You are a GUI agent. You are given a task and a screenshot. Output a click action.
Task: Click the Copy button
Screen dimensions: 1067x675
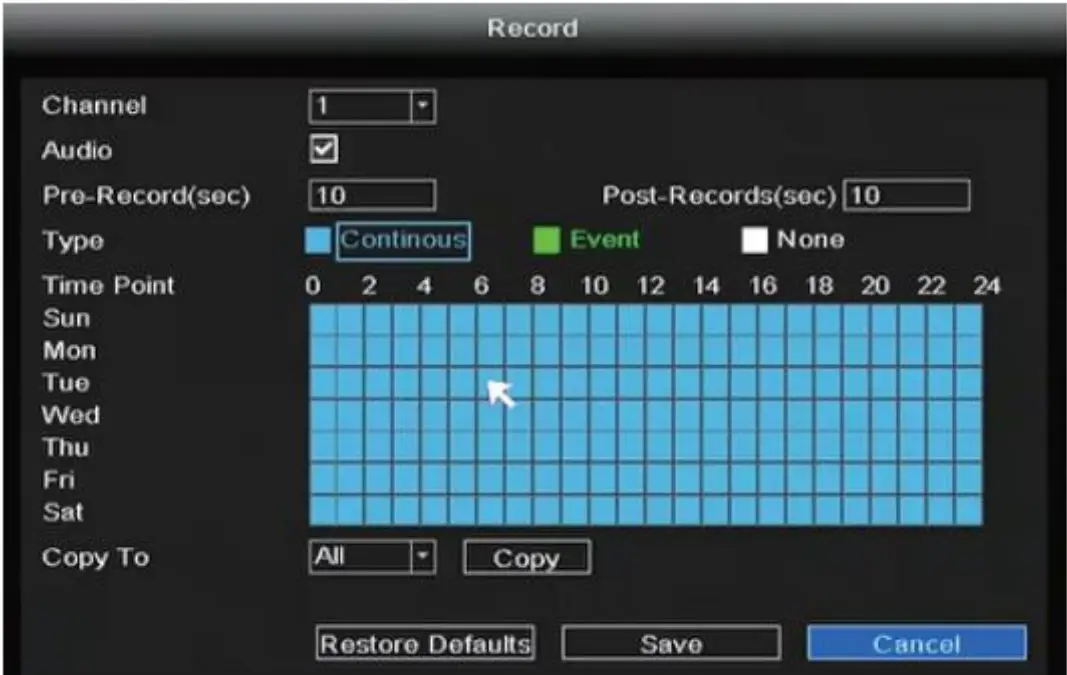pyautogui.click(x=527, y=558)
